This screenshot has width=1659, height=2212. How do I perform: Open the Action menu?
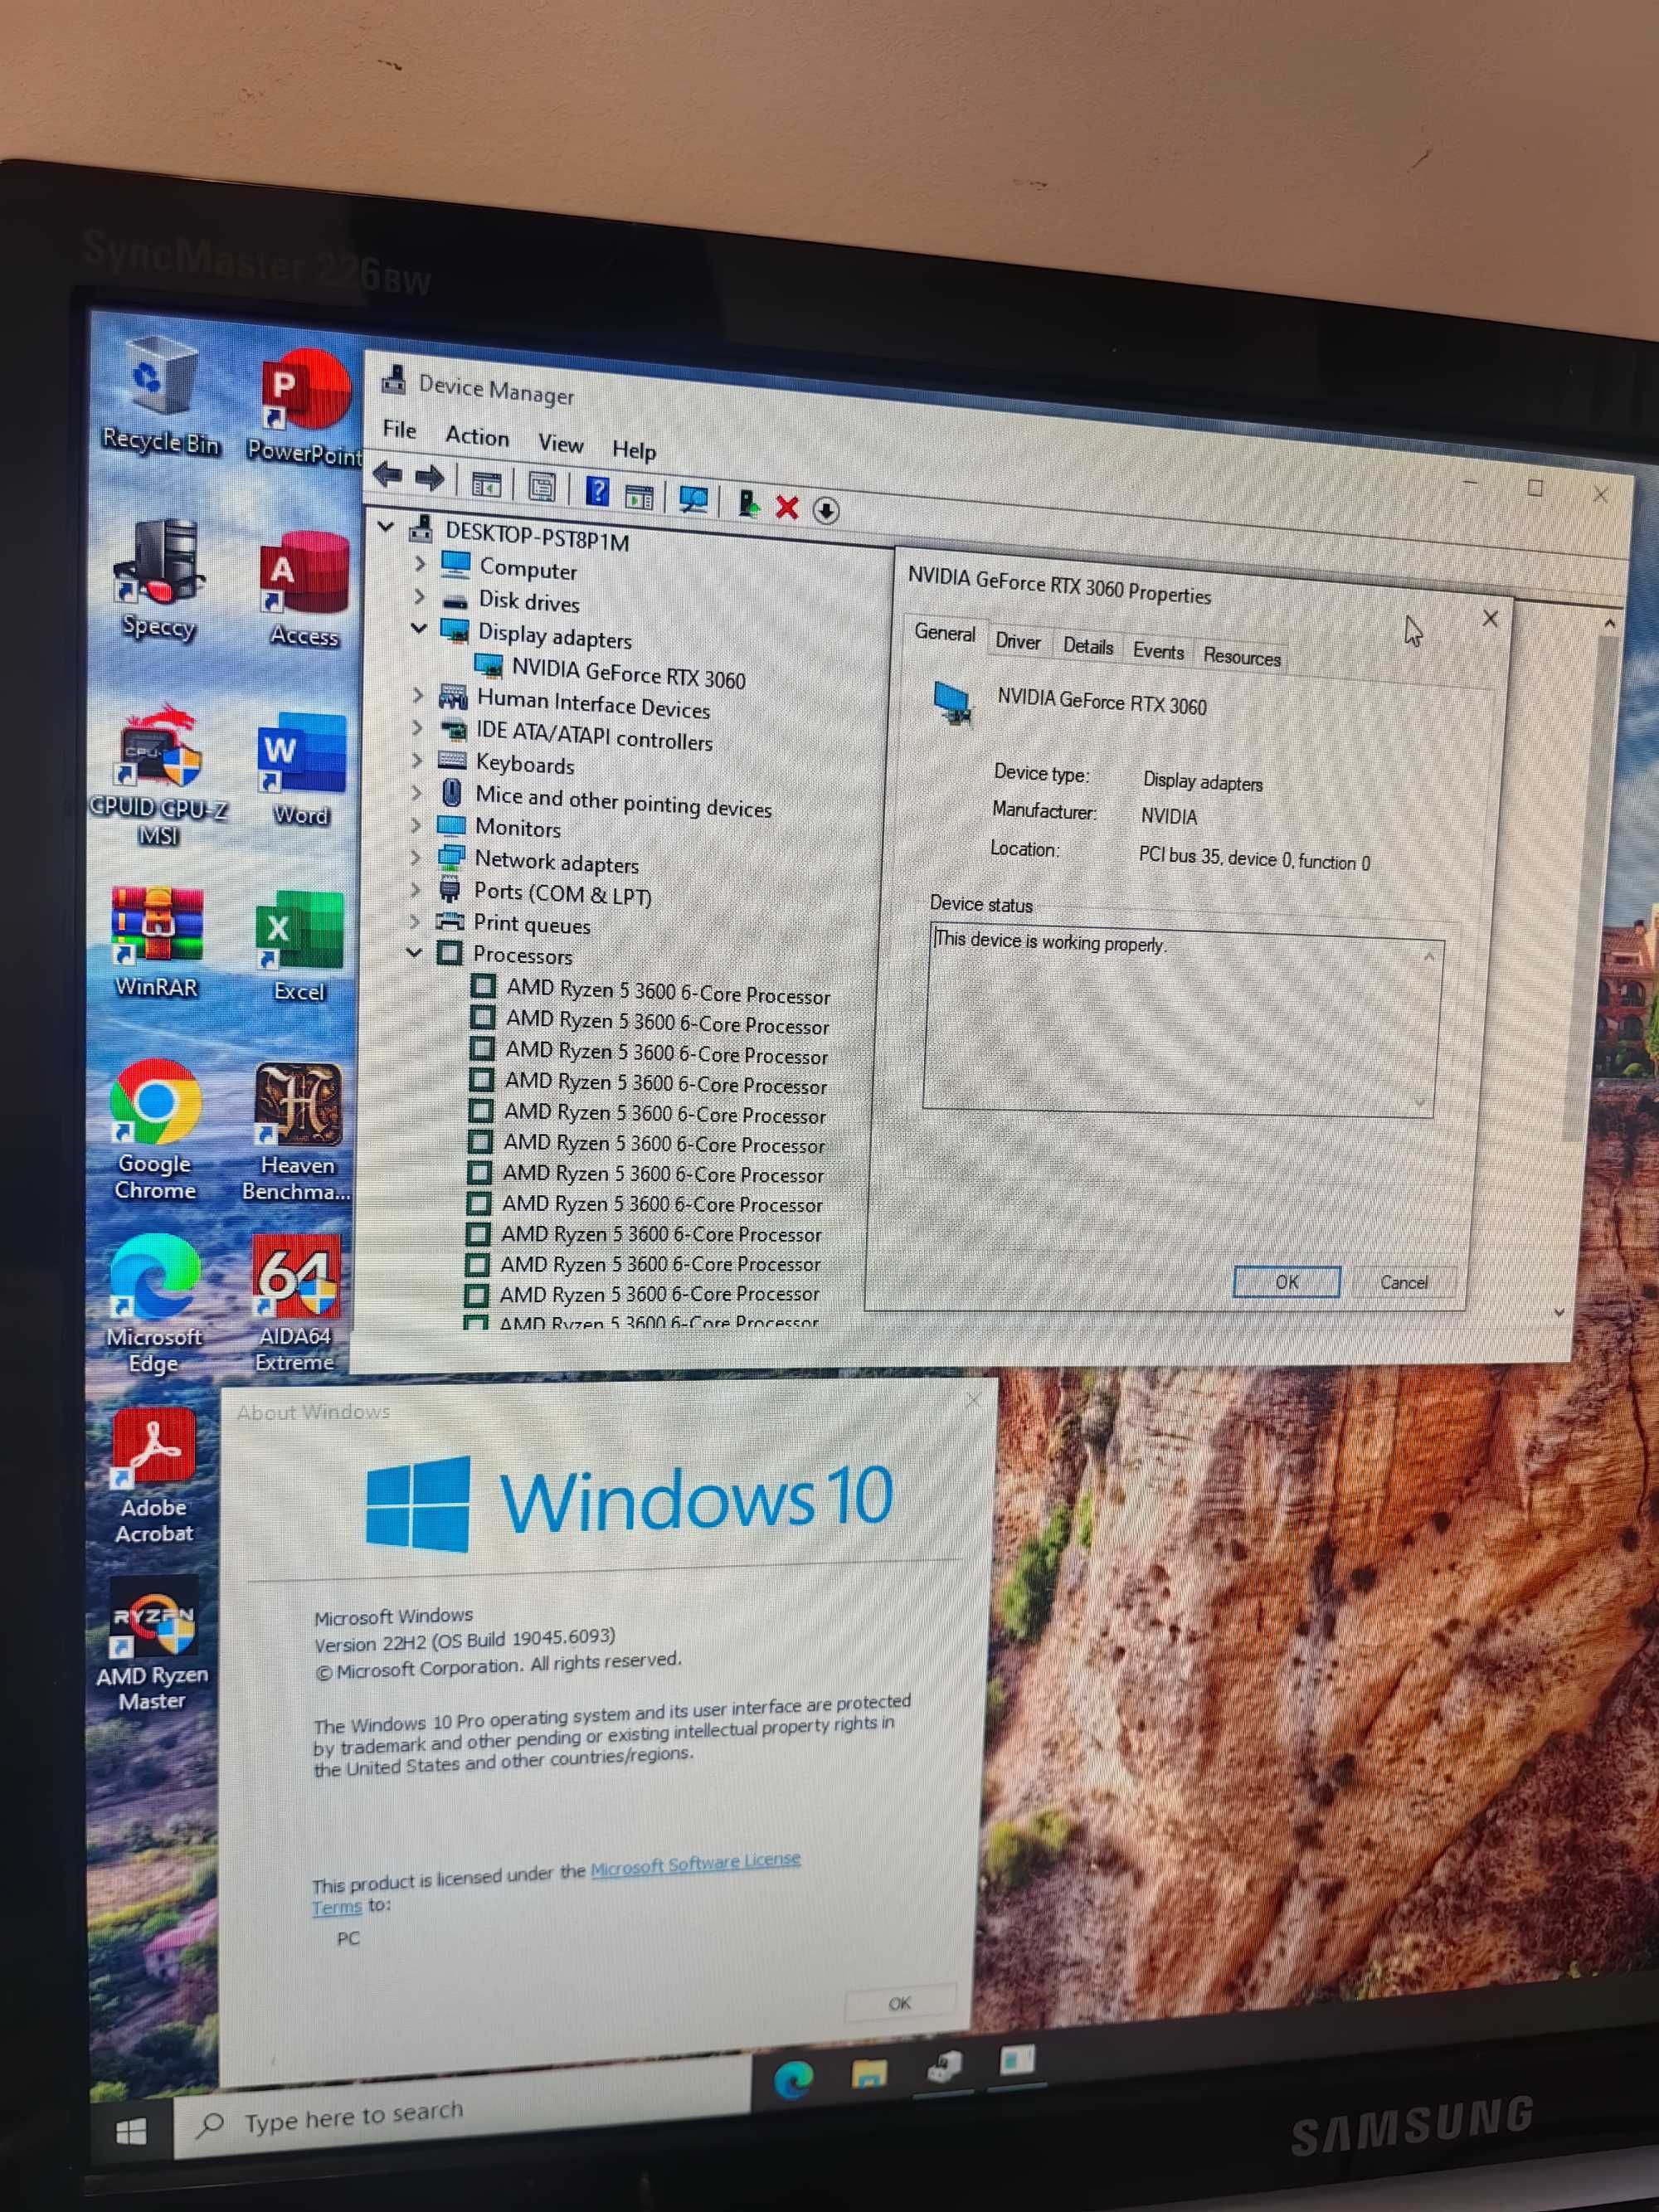[477, 436]
